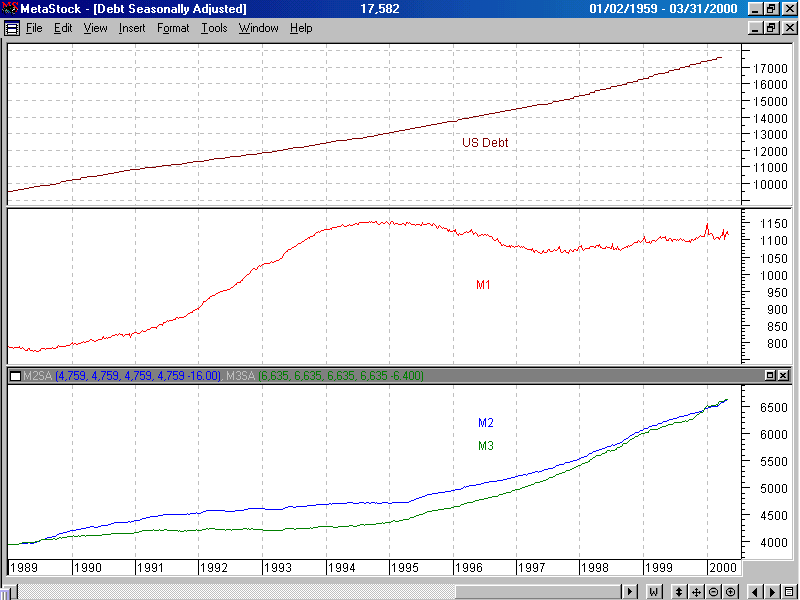Open the Tools menu
Image resolution: width=800 pixels, height=600 pixels.
pos(214,28)
